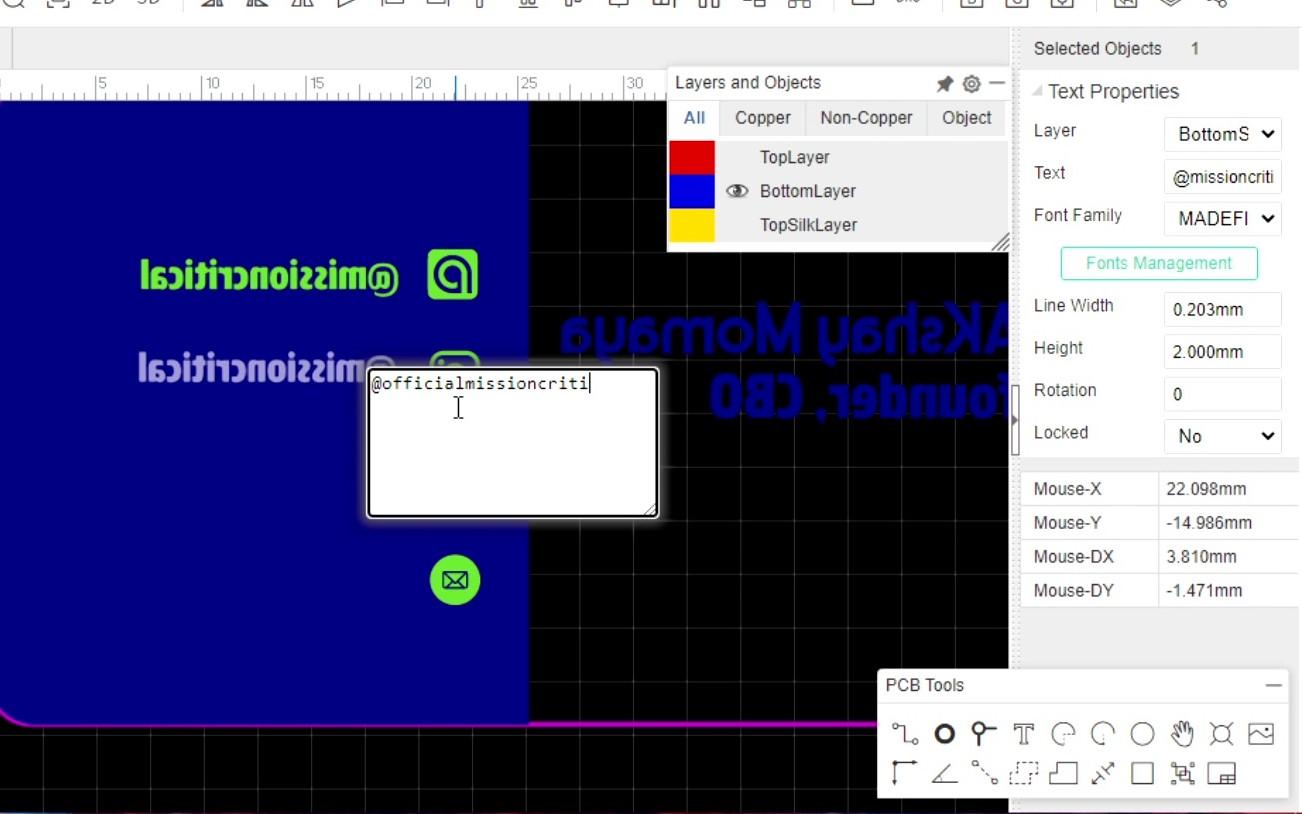1302x814 pixels.
Task: Click the green @missioncritical text on board
Action: (269, 276)
